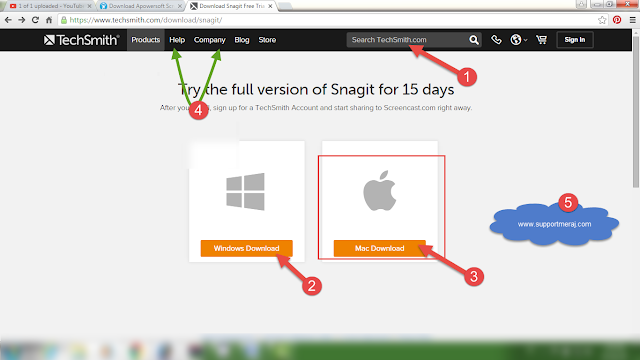Focus the Search TechSmith.com field

407,40
